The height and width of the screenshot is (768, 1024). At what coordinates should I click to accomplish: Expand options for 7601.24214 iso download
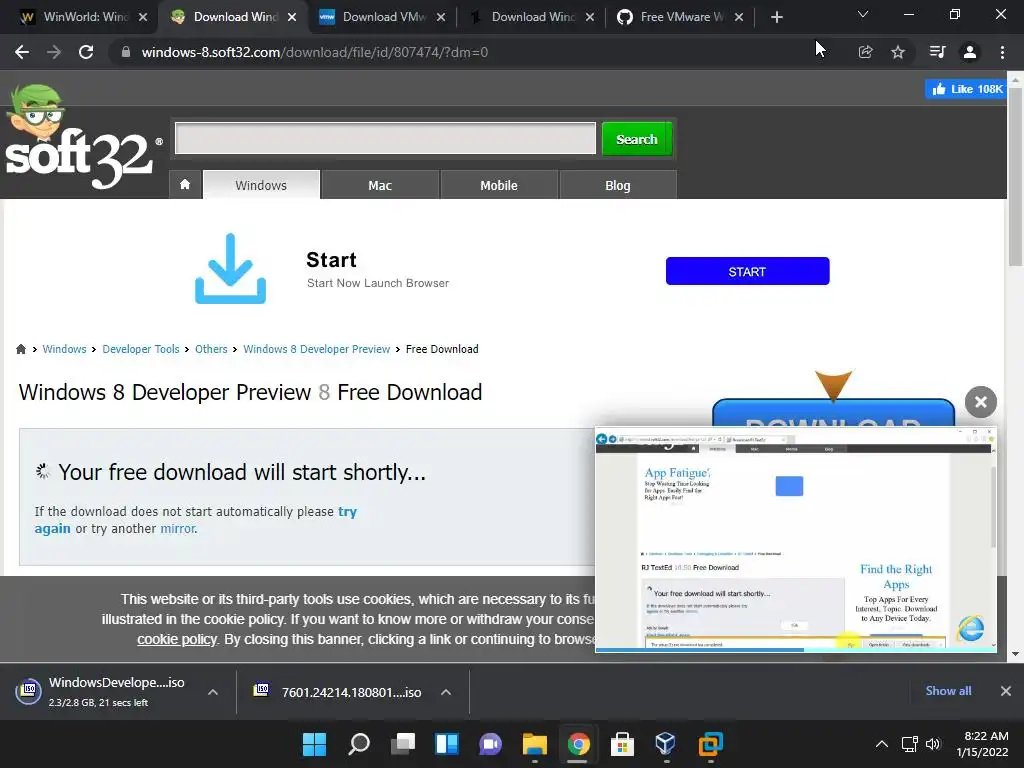(x=446, y=692)
